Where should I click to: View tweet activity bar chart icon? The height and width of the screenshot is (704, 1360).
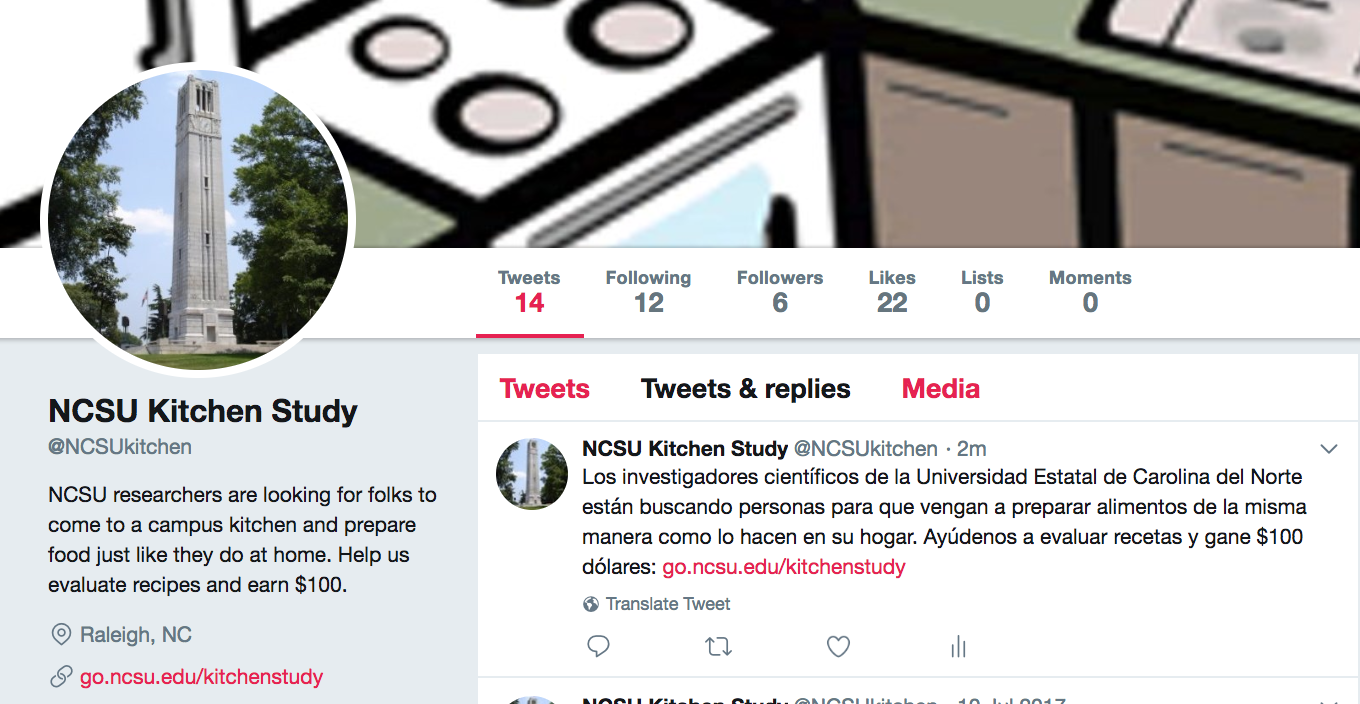coord(958,647)
